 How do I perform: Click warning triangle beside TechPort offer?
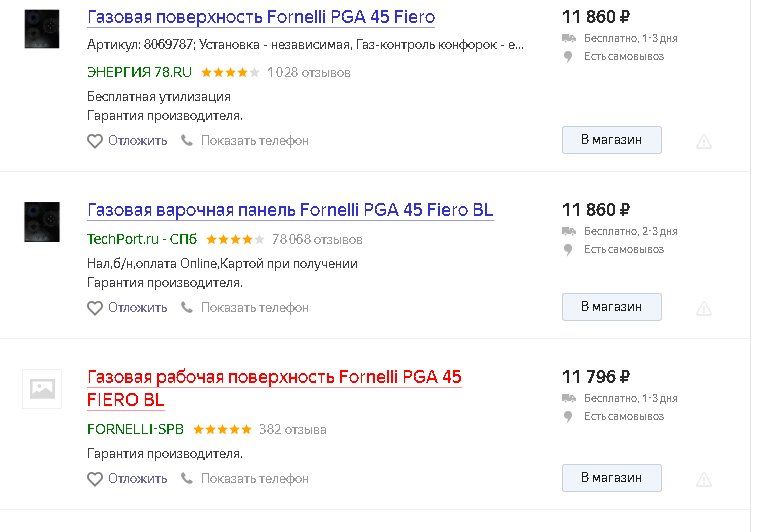[704, 309]
